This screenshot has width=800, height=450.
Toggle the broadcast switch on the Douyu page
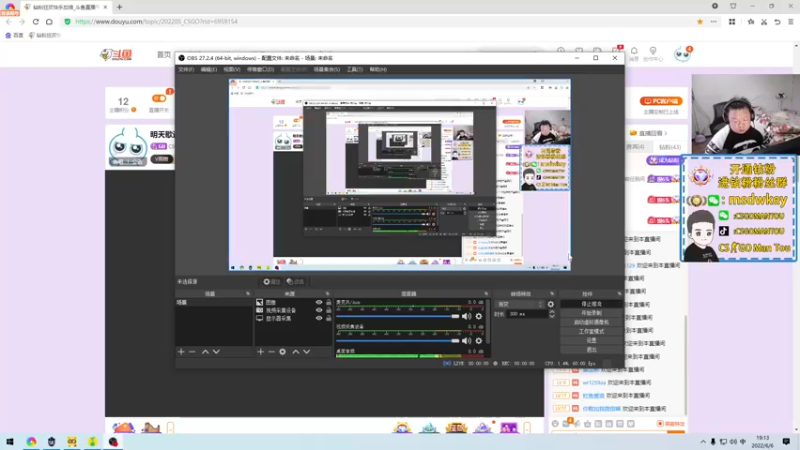click(159, 98)
